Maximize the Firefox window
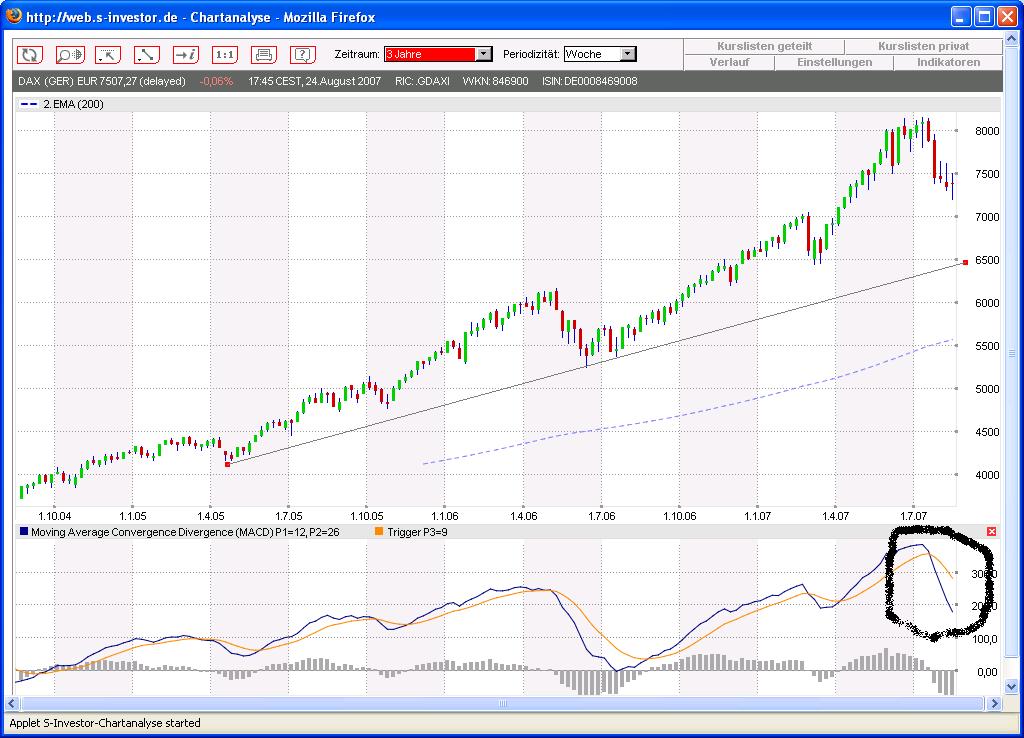 pyautogui.click(x=984, y=16)
